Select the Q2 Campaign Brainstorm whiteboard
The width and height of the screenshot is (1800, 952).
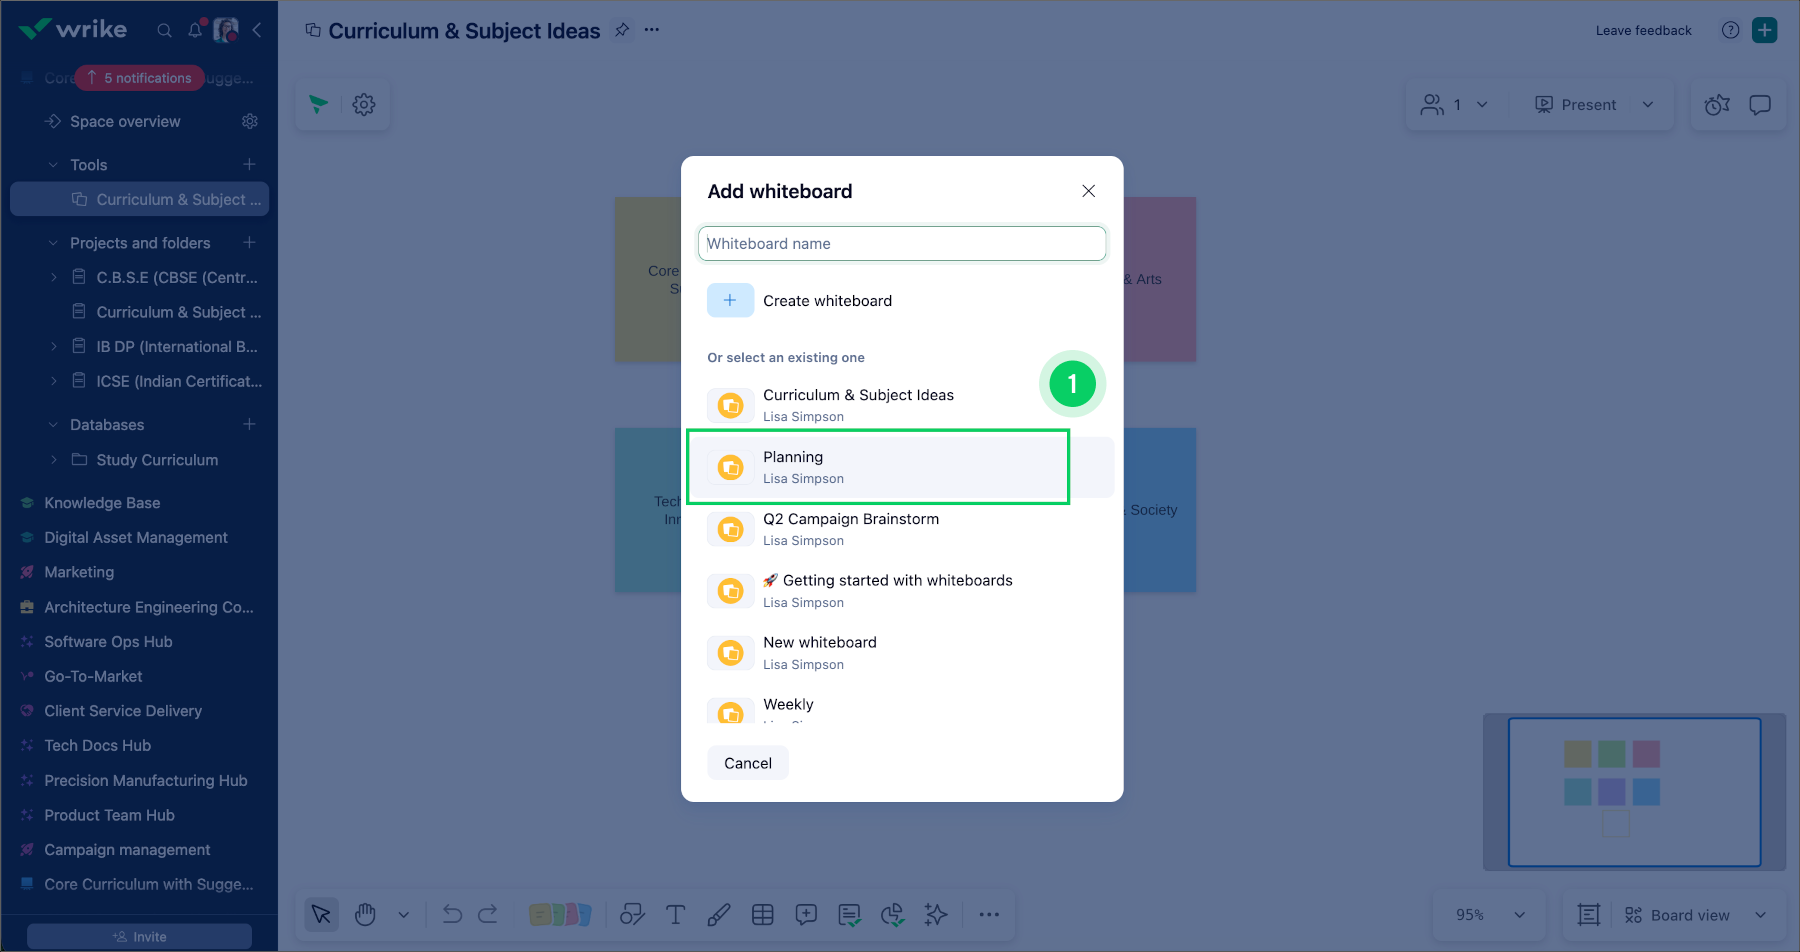[x=902, y=529]
